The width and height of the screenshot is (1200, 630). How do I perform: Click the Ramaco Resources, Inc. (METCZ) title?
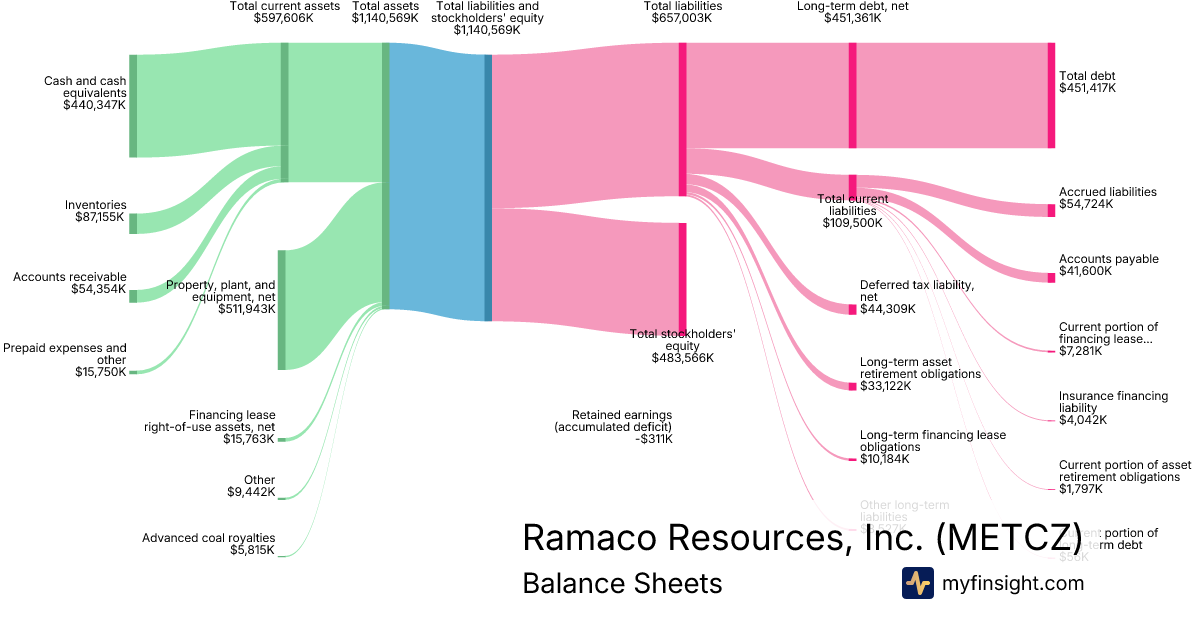[x=802, y=537]
